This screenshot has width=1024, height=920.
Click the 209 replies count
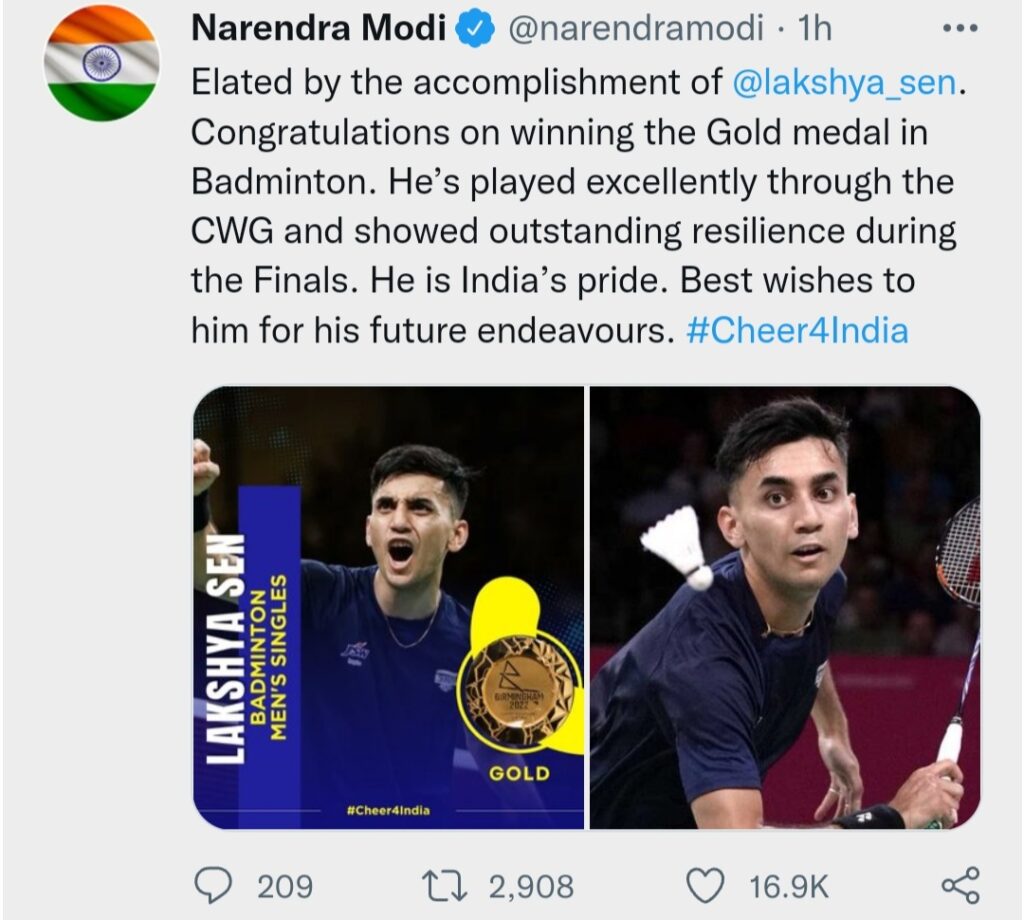pyautogui.click(x=285, y=887)
